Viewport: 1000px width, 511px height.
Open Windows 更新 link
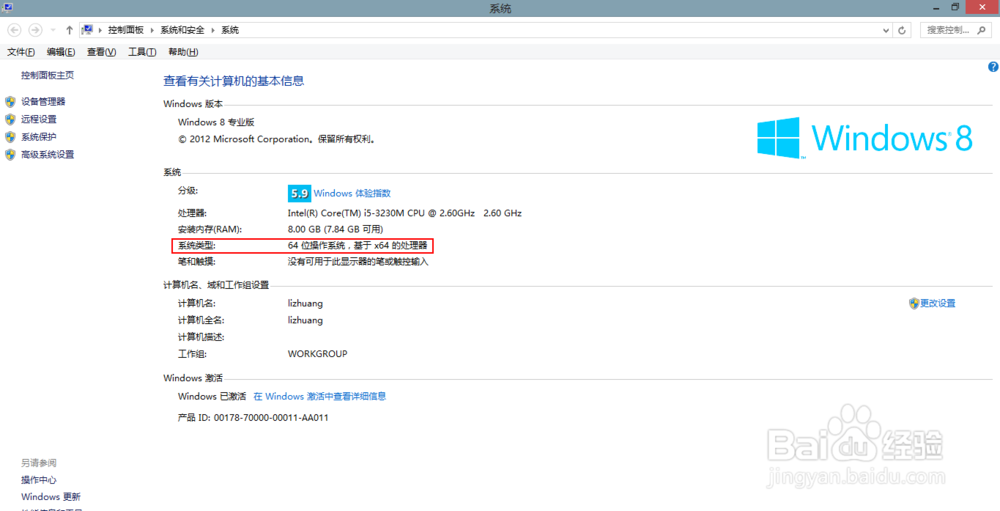[x=51, y=497]
